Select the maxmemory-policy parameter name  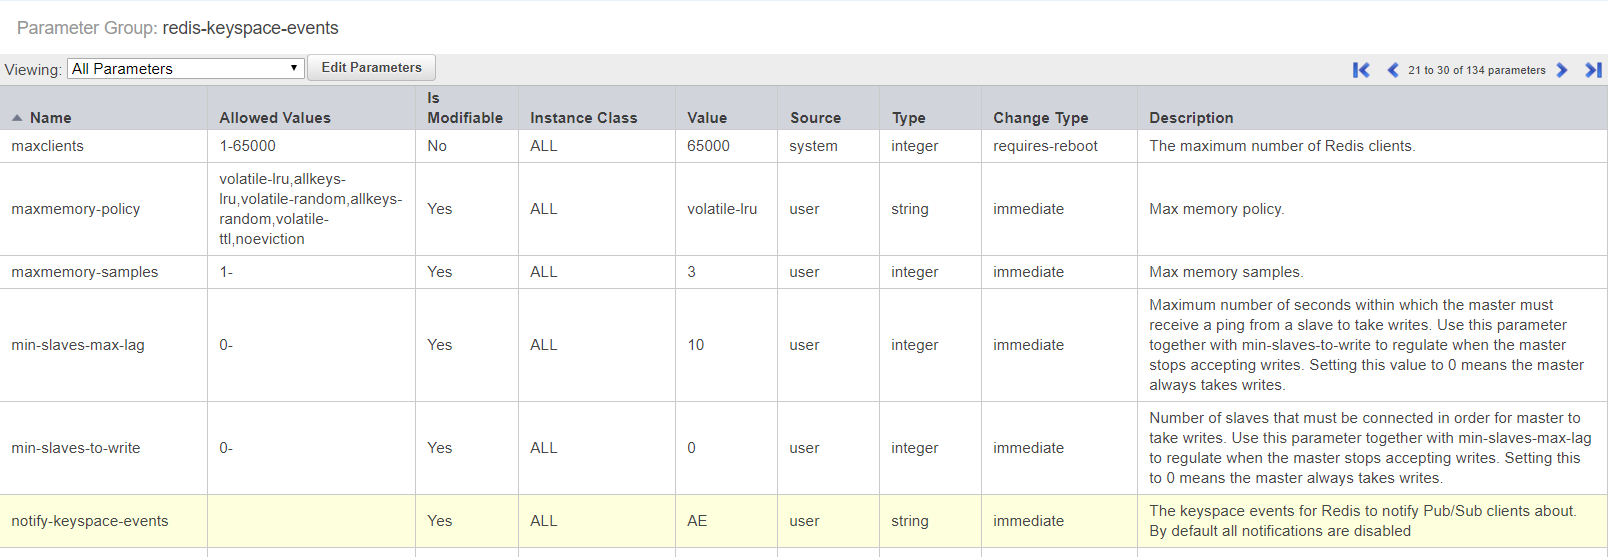coord(76,209)
